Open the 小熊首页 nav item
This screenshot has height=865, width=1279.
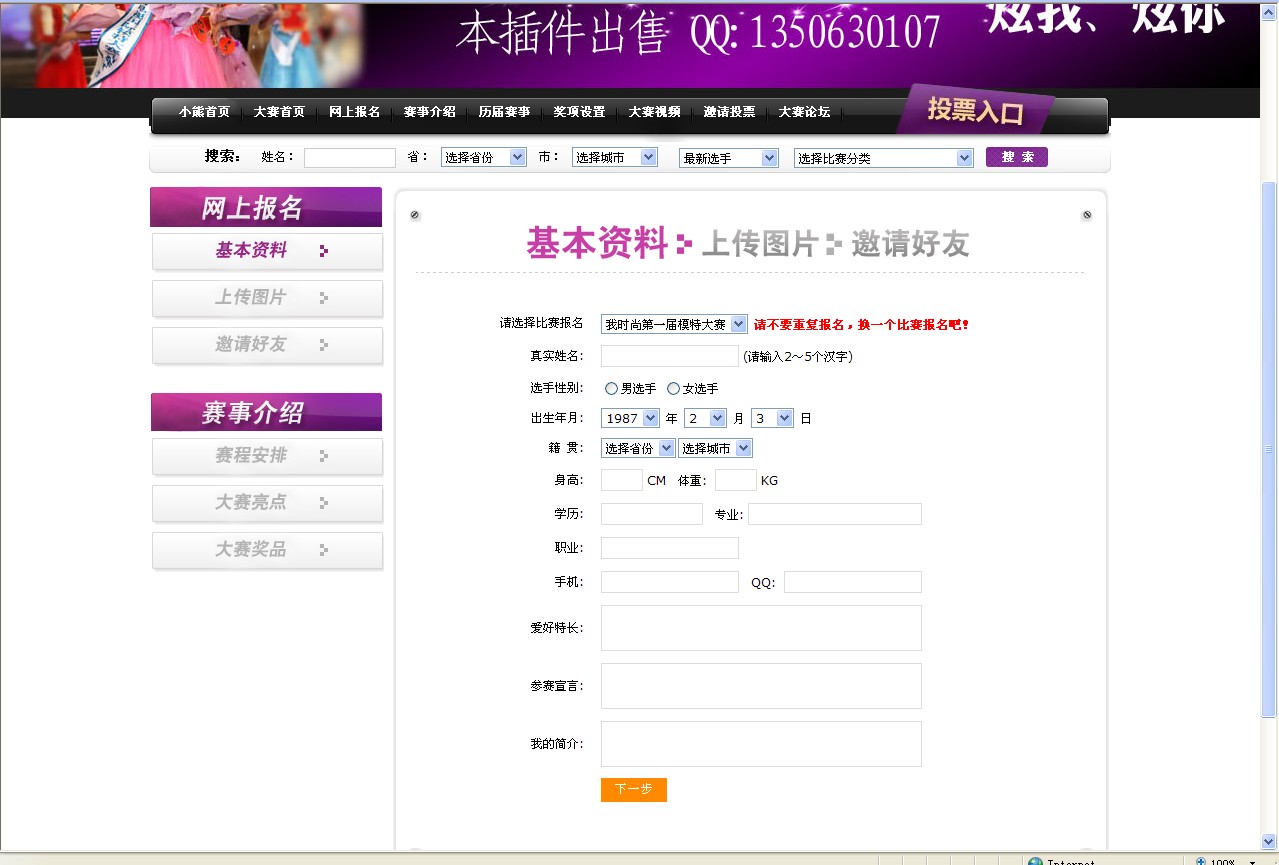204,112
